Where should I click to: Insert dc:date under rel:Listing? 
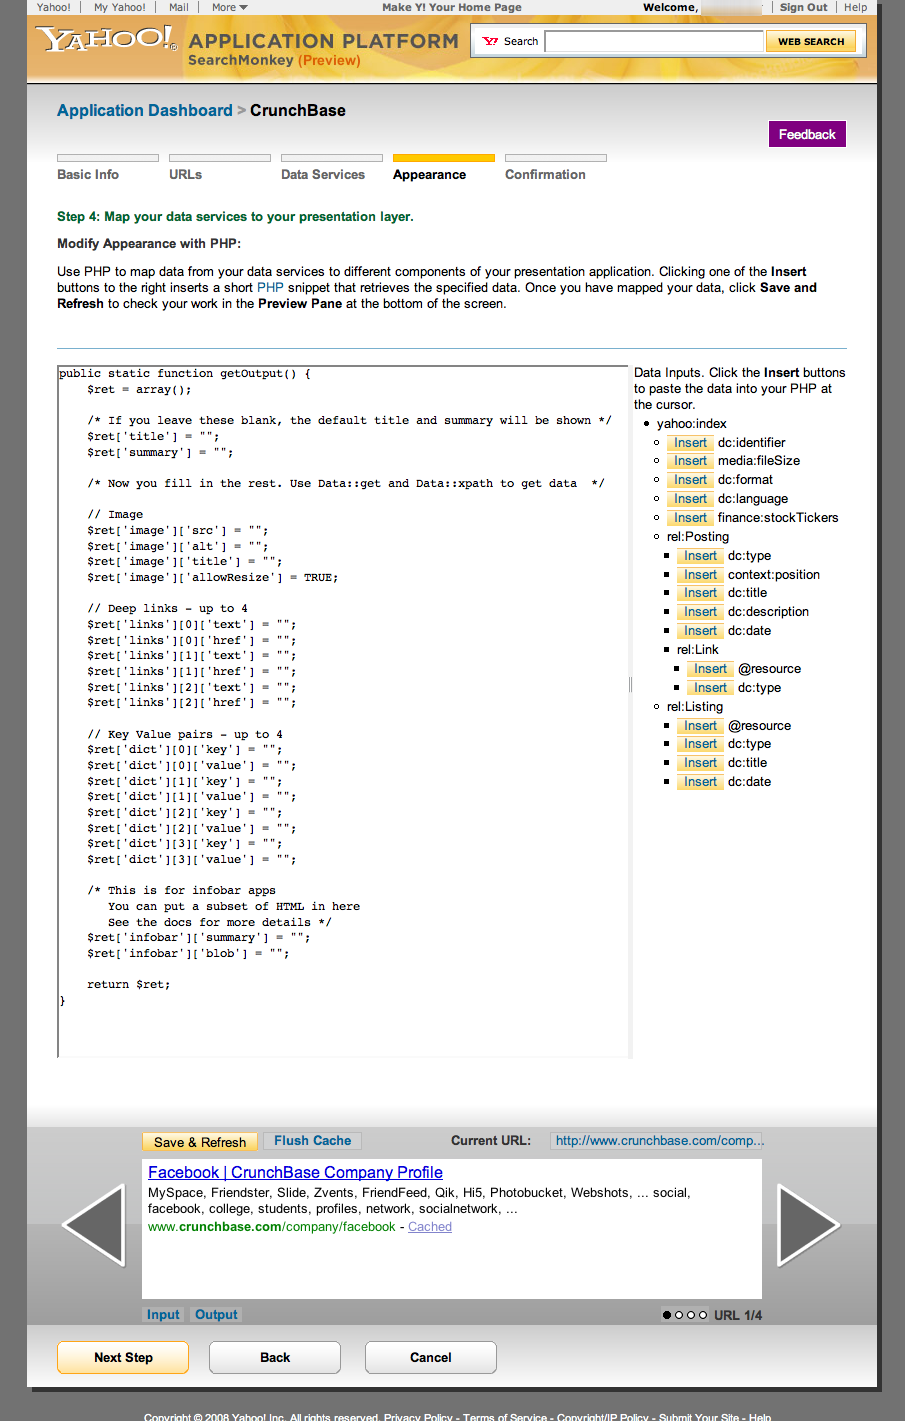pyautogui.click(x=700, y=782)
